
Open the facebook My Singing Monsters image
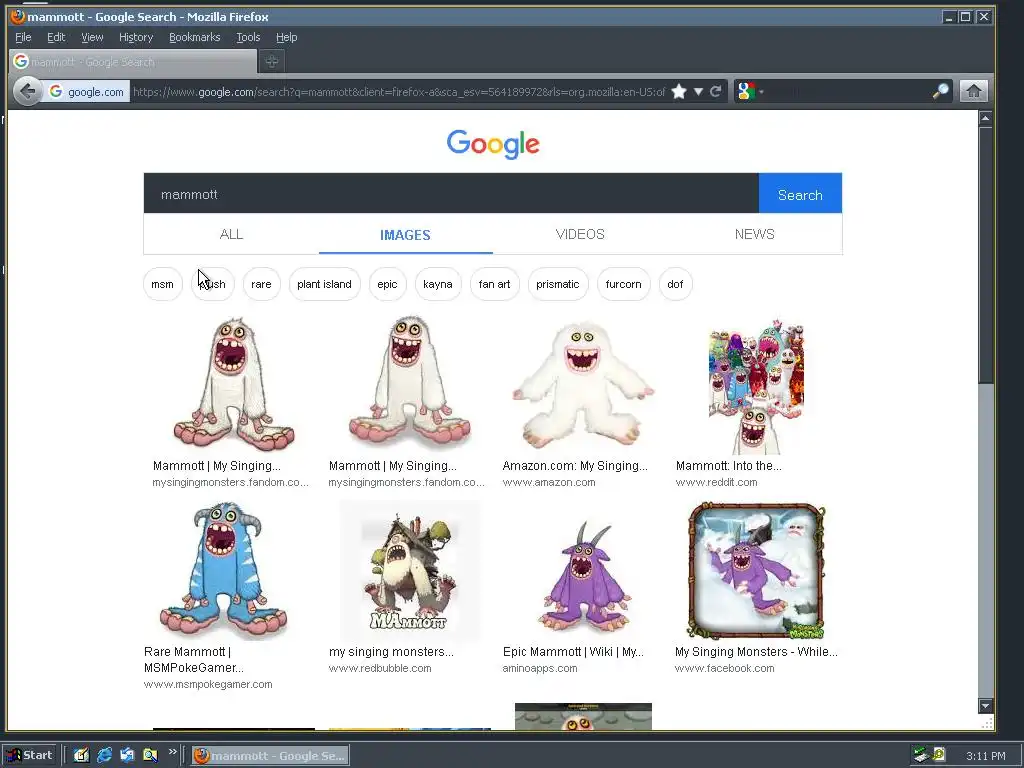click(x=756, y=570)
